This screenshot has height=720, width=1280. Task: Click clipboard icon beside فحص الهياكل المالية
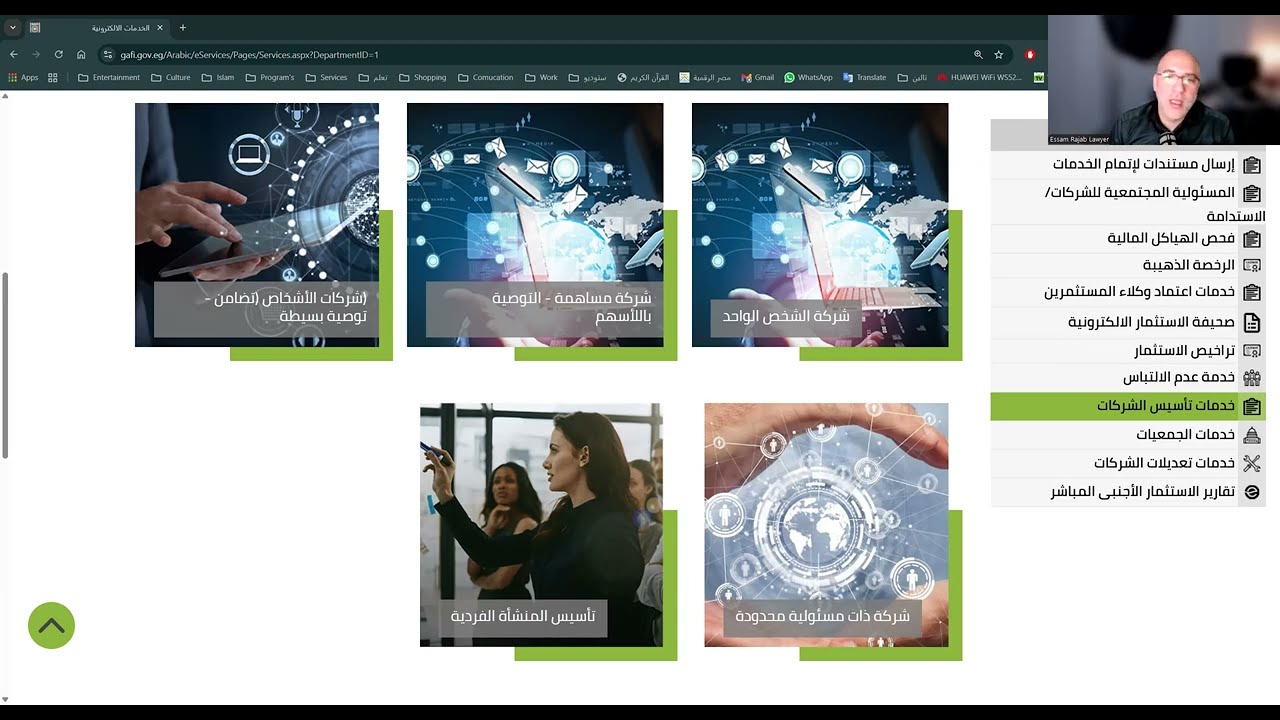pyautogui.click(x=1251, y=238)
